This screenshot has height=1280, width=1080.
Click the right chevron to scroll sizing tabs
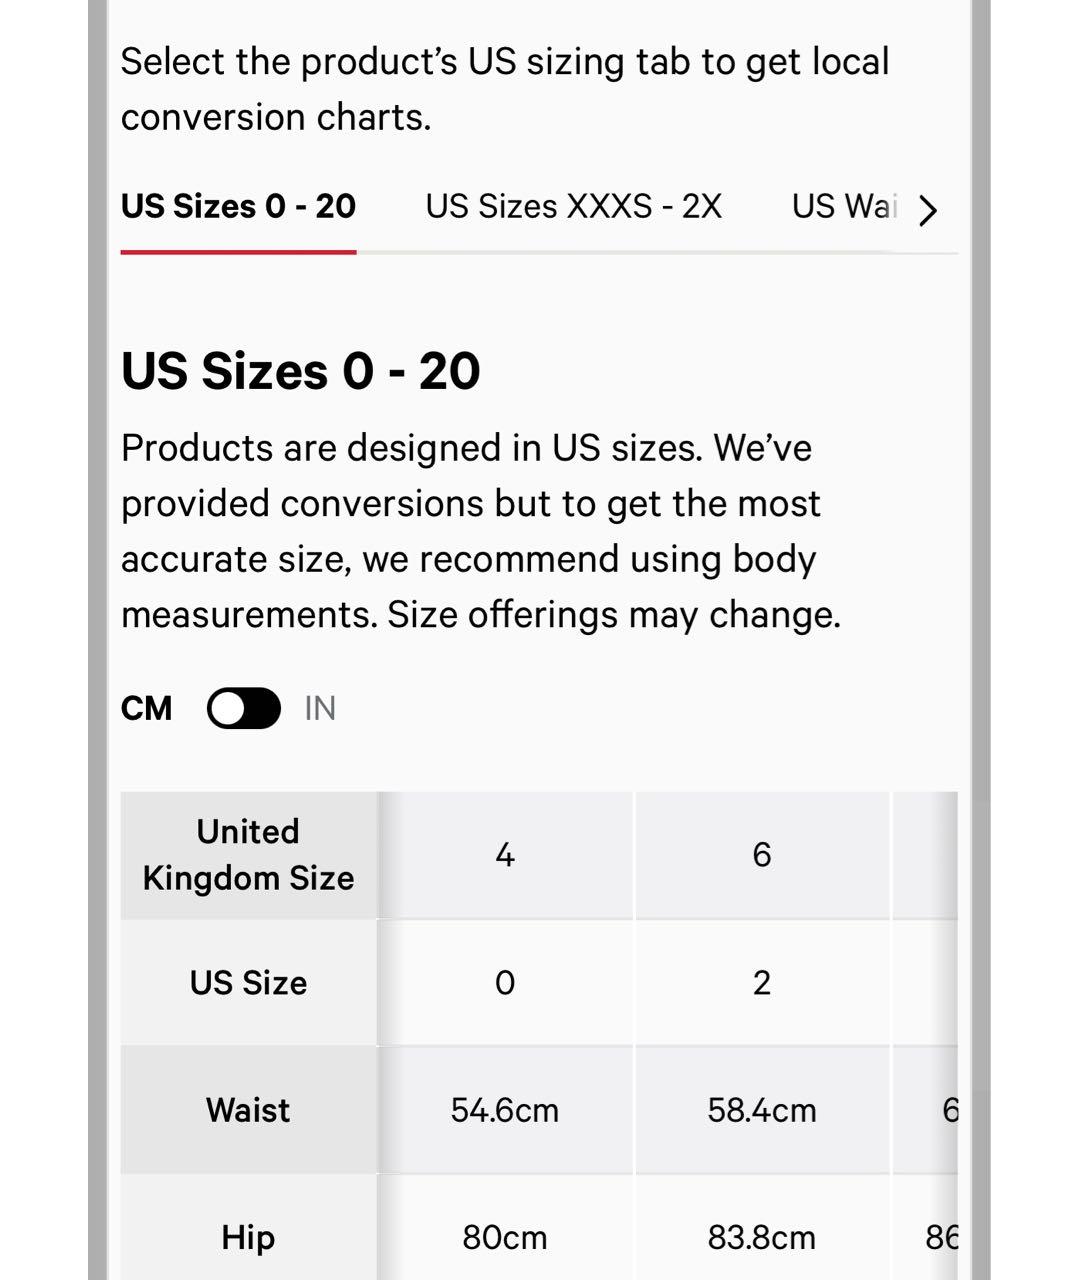tap(928, 210)
